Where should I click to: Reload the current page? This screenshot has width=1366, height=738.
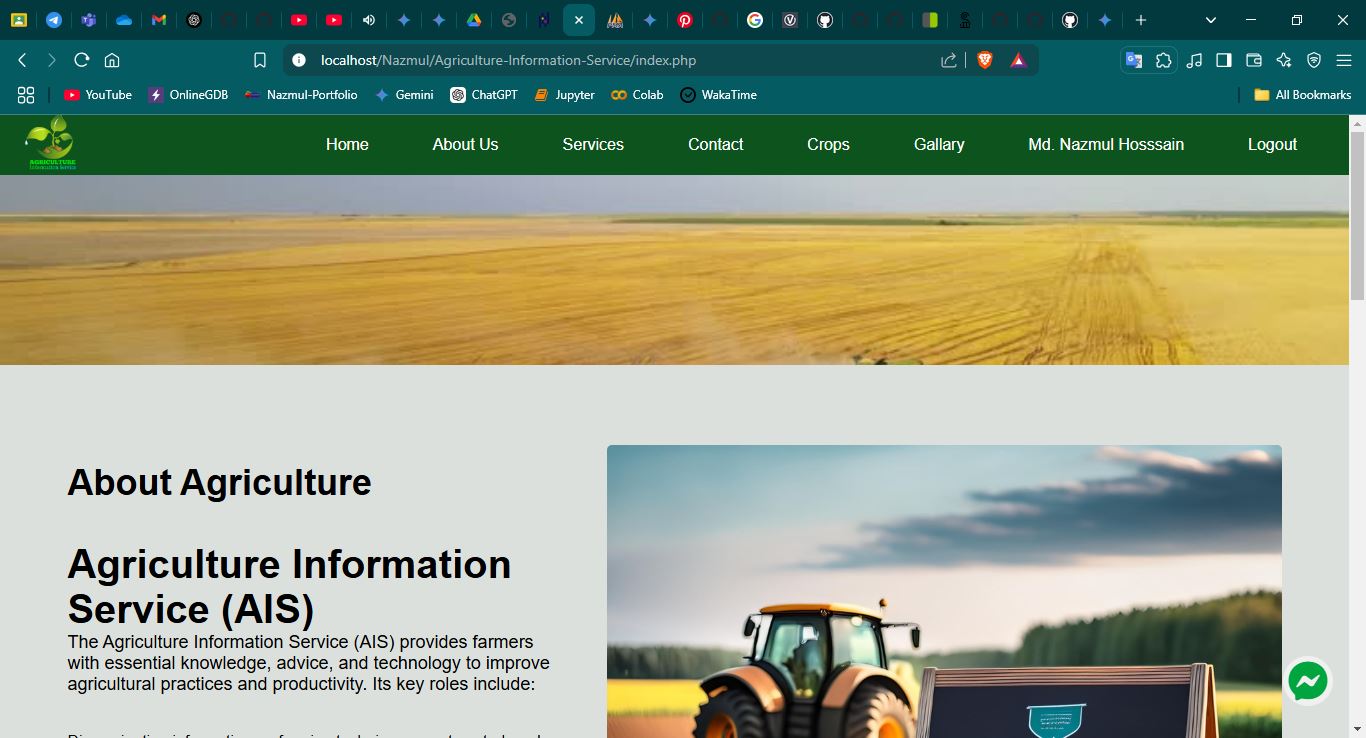82,60
